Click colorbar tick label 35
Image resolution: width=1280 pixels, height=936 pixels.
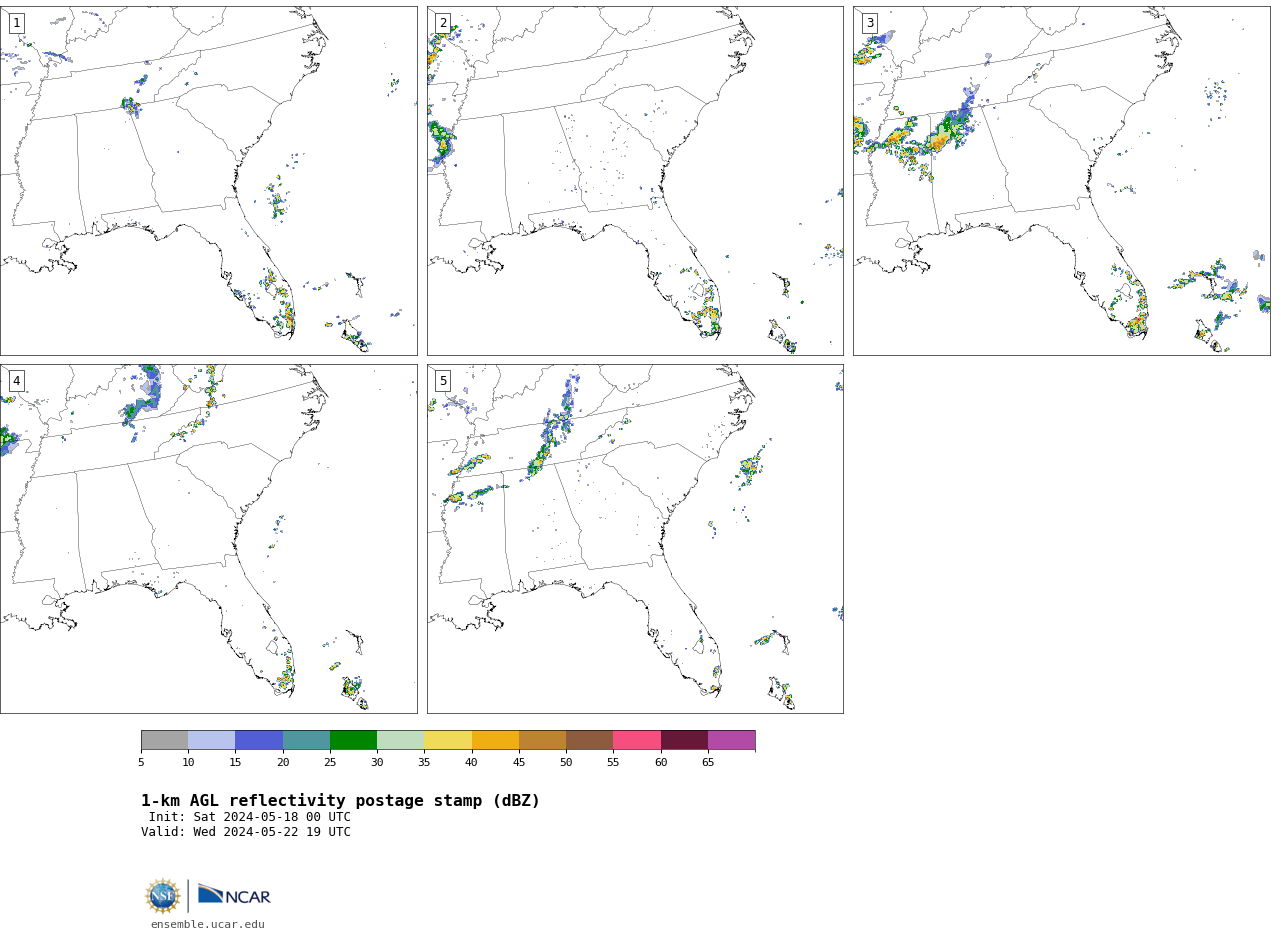424,763
